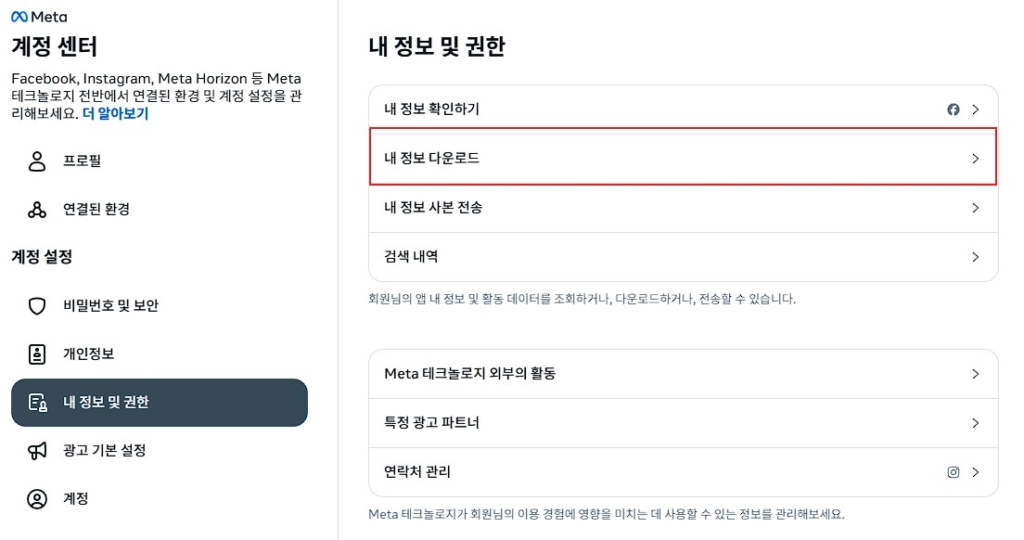This screenshot has height=540, width=1024.
Task: Open 내 정보 확인하기 row
Action: pyautogui.click(x=683, y=110)
